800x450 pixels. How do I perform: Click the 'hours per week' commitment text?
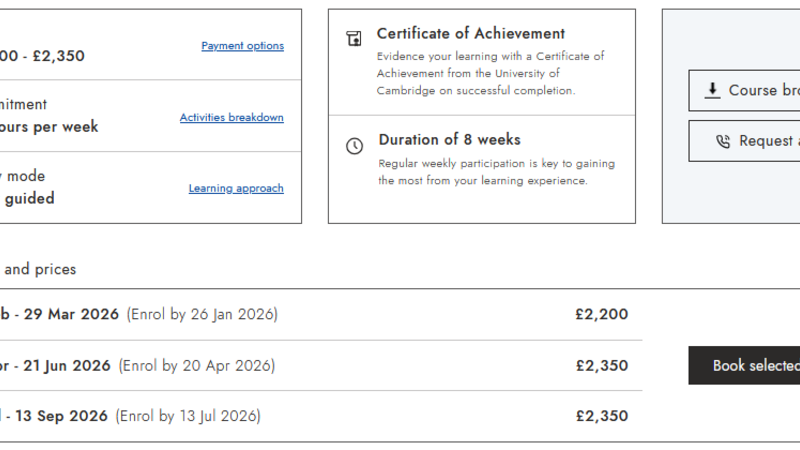coord(50,127)
